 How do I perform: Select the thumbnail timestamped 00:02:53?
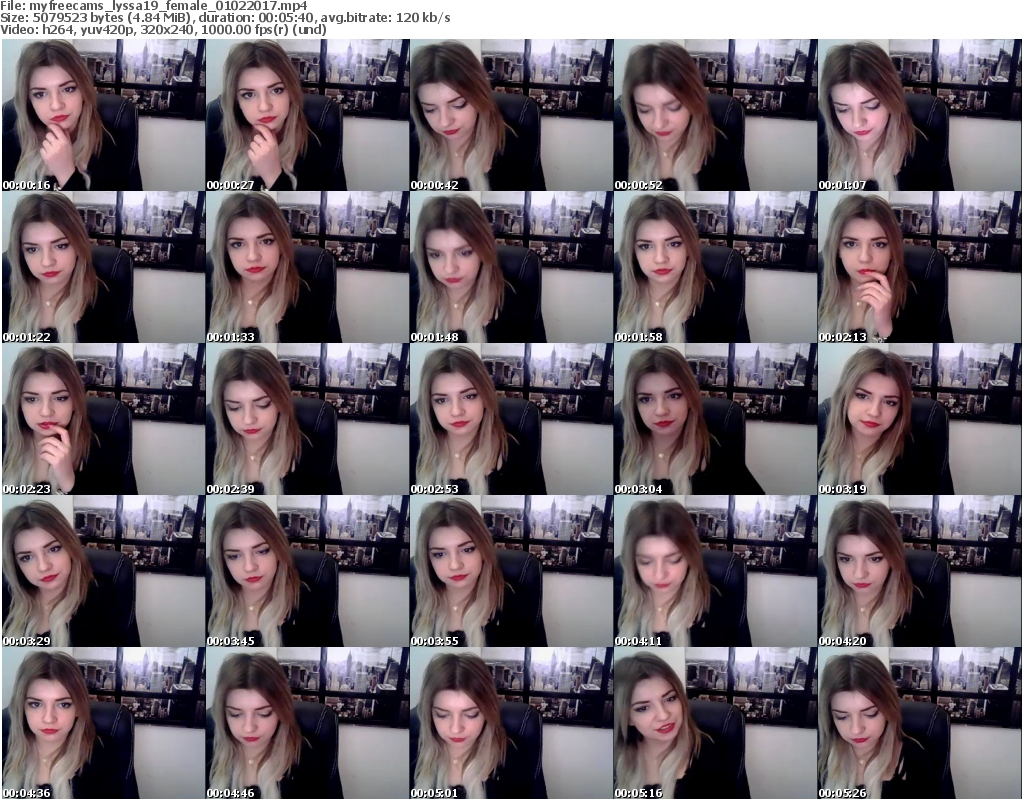(x=511, y=419)
